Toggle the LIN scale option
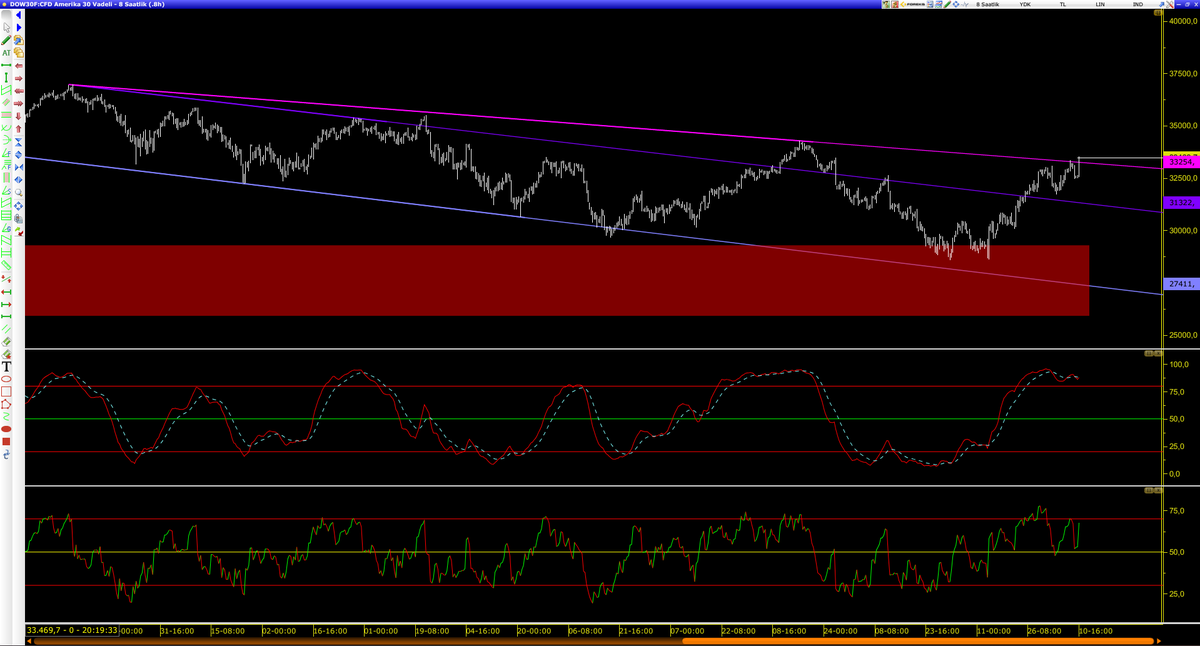1200x646 pixels. [1100, 5]
